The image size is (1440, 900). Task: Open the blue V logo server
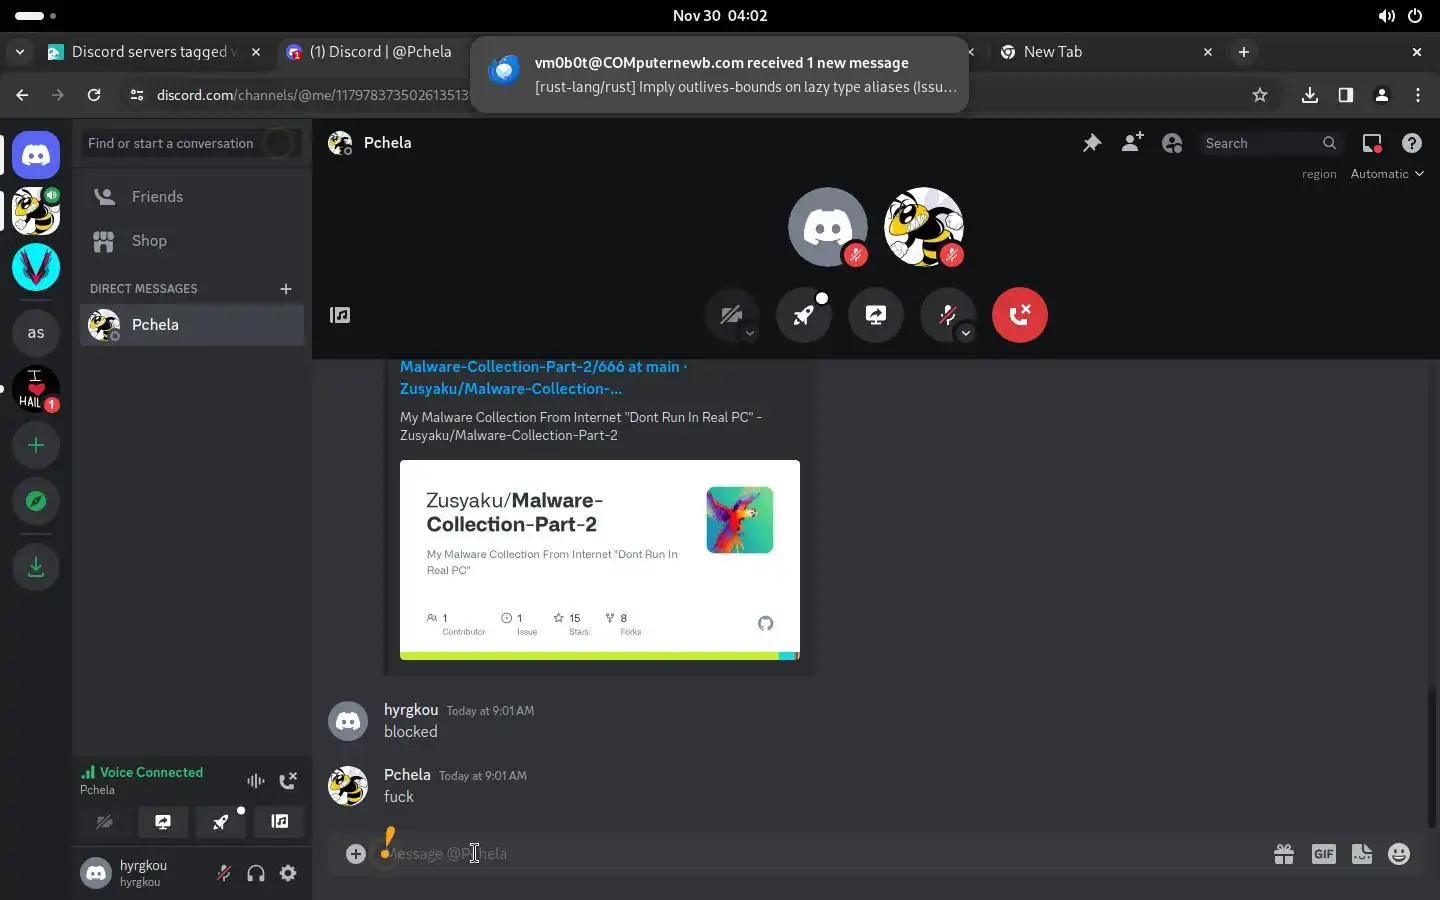[36, 267]
